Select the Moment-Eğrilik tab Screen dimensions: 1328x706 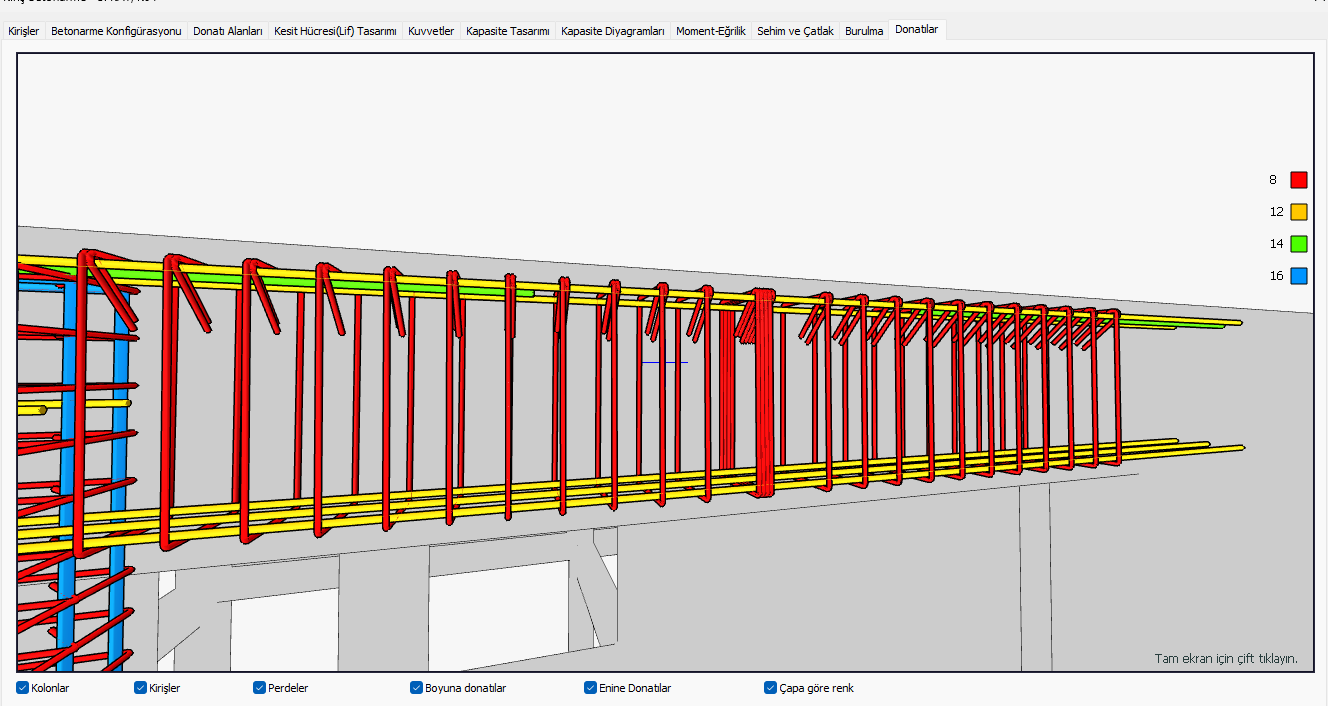click(711, 31)
